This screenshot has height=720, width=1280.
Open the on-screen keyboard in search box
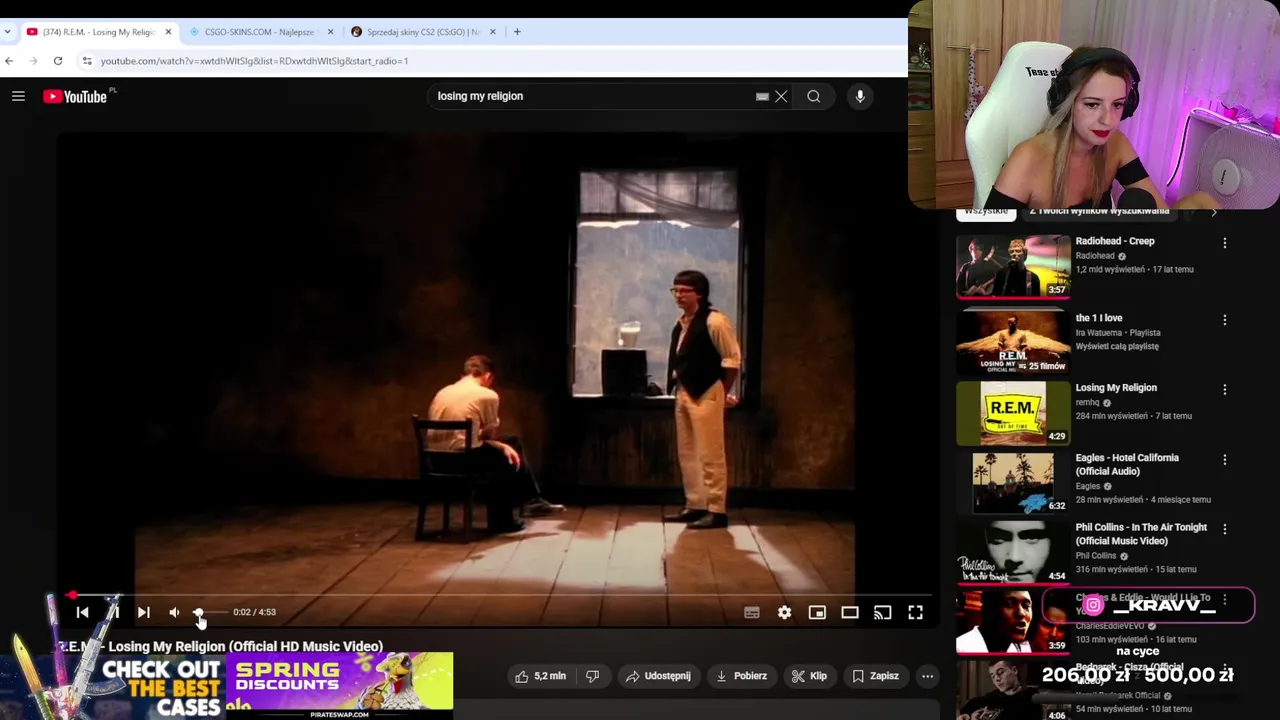coord(762,96)
